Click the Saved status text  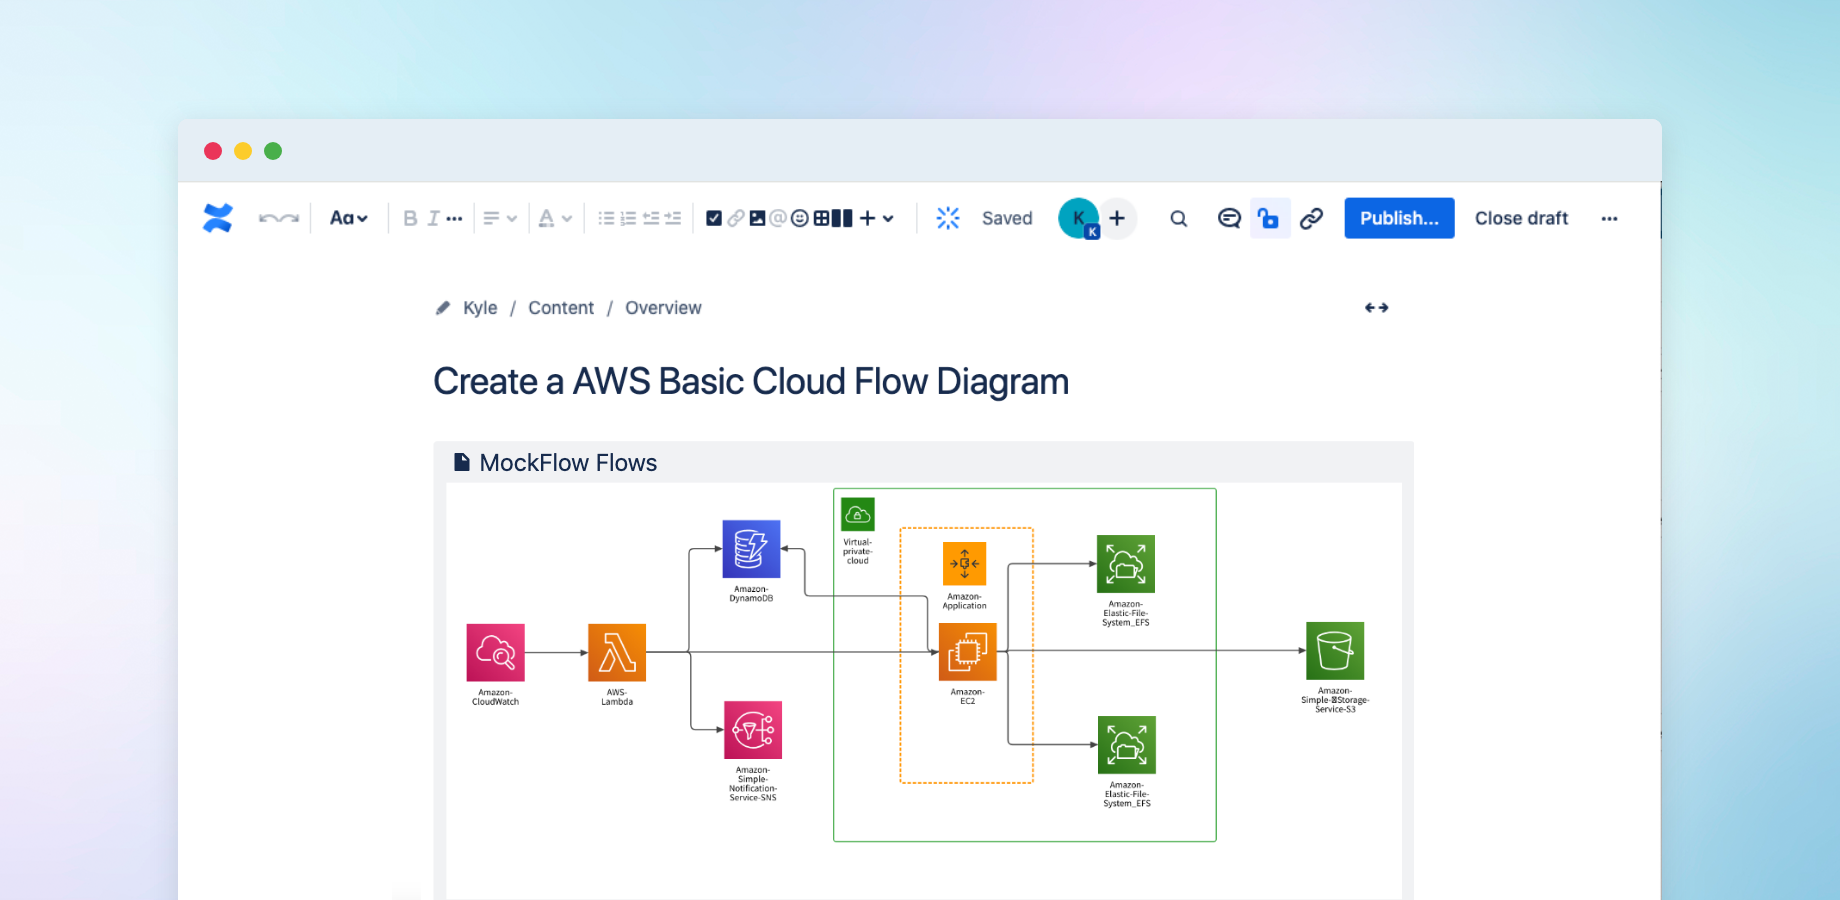pyautogui.click(x=1007, y=218)
